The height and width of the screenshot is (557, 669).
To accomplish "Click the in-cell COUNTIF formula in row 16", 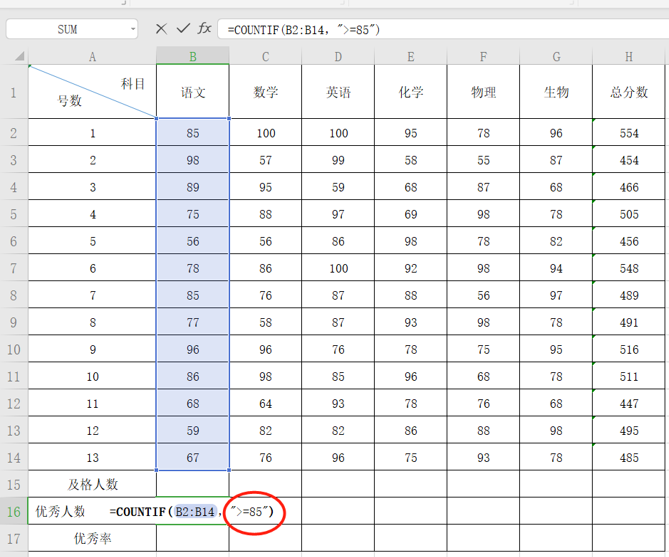I will [x=192, y=511].
